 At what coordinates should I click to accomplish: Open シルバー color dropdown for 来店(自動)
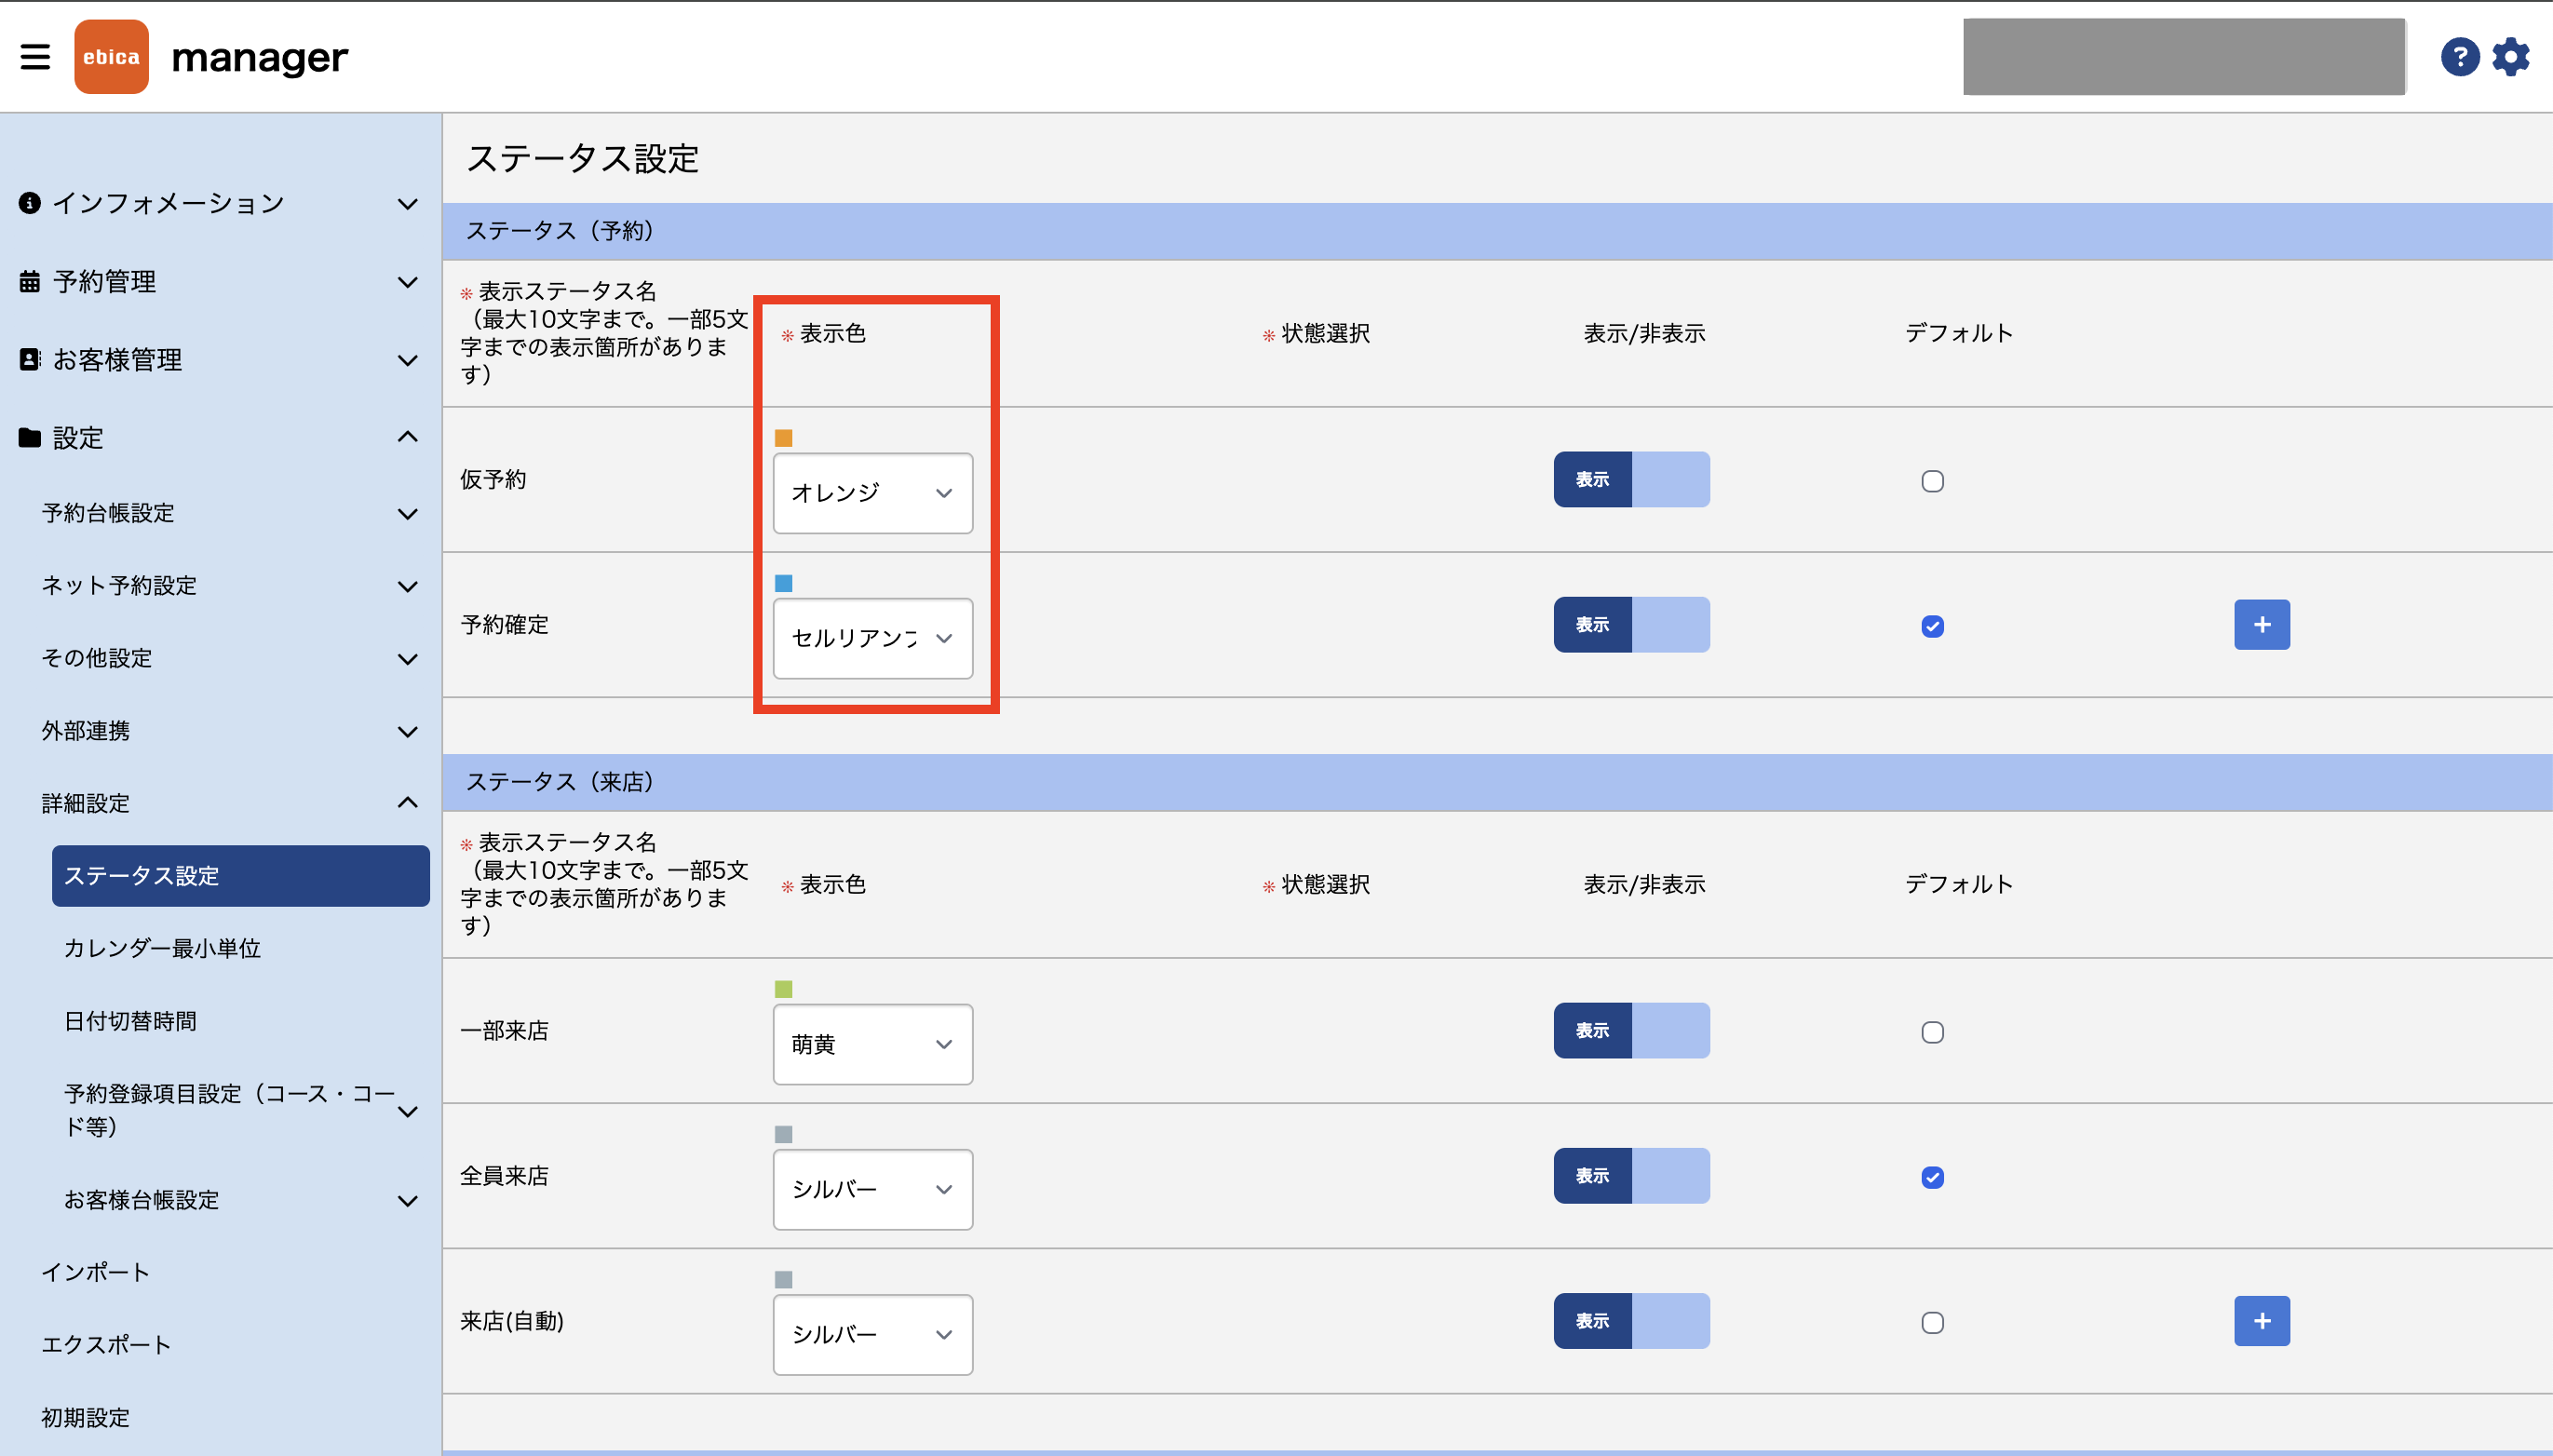point(872,1334)
